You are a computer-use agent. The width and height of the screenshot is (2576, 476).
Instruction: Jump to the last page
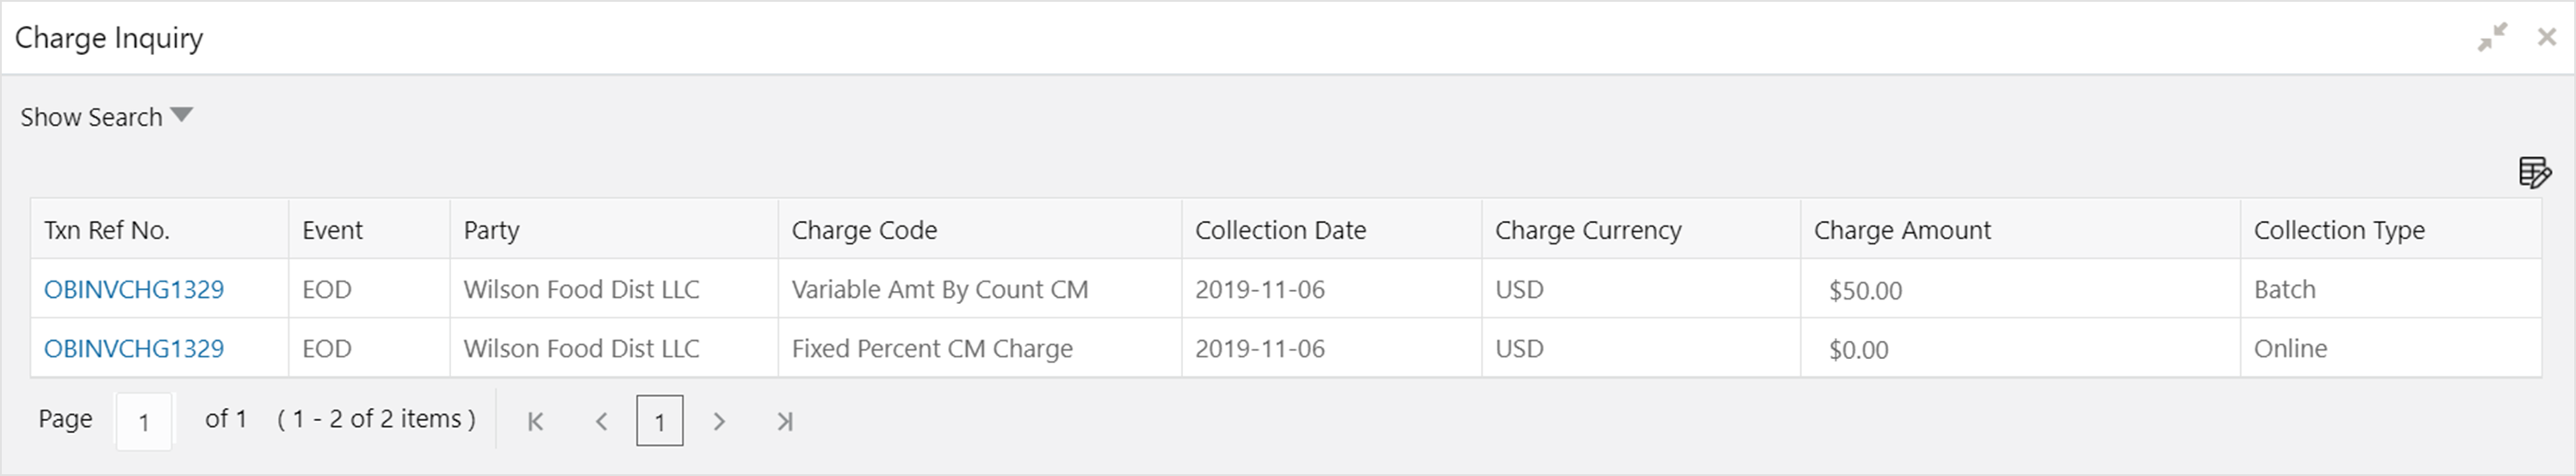coord(785,421)
